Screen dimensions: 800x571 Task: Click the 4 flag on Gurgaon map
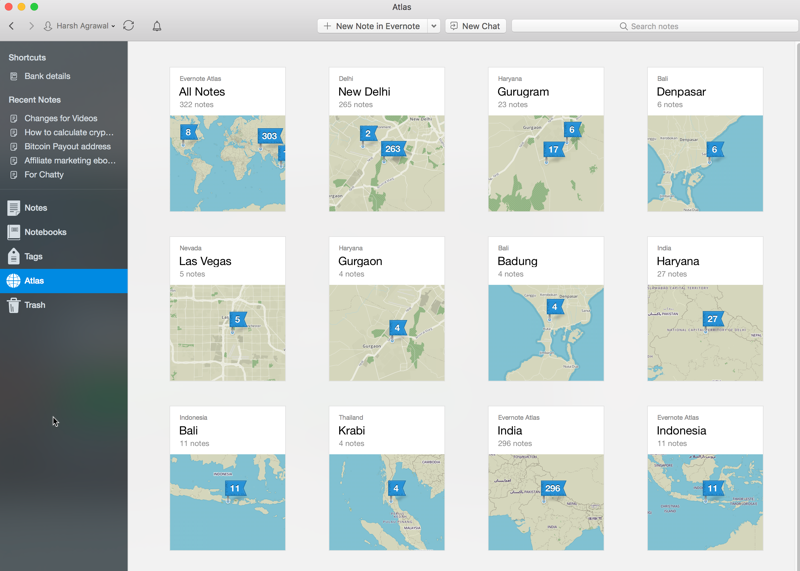tap(397, 328)
